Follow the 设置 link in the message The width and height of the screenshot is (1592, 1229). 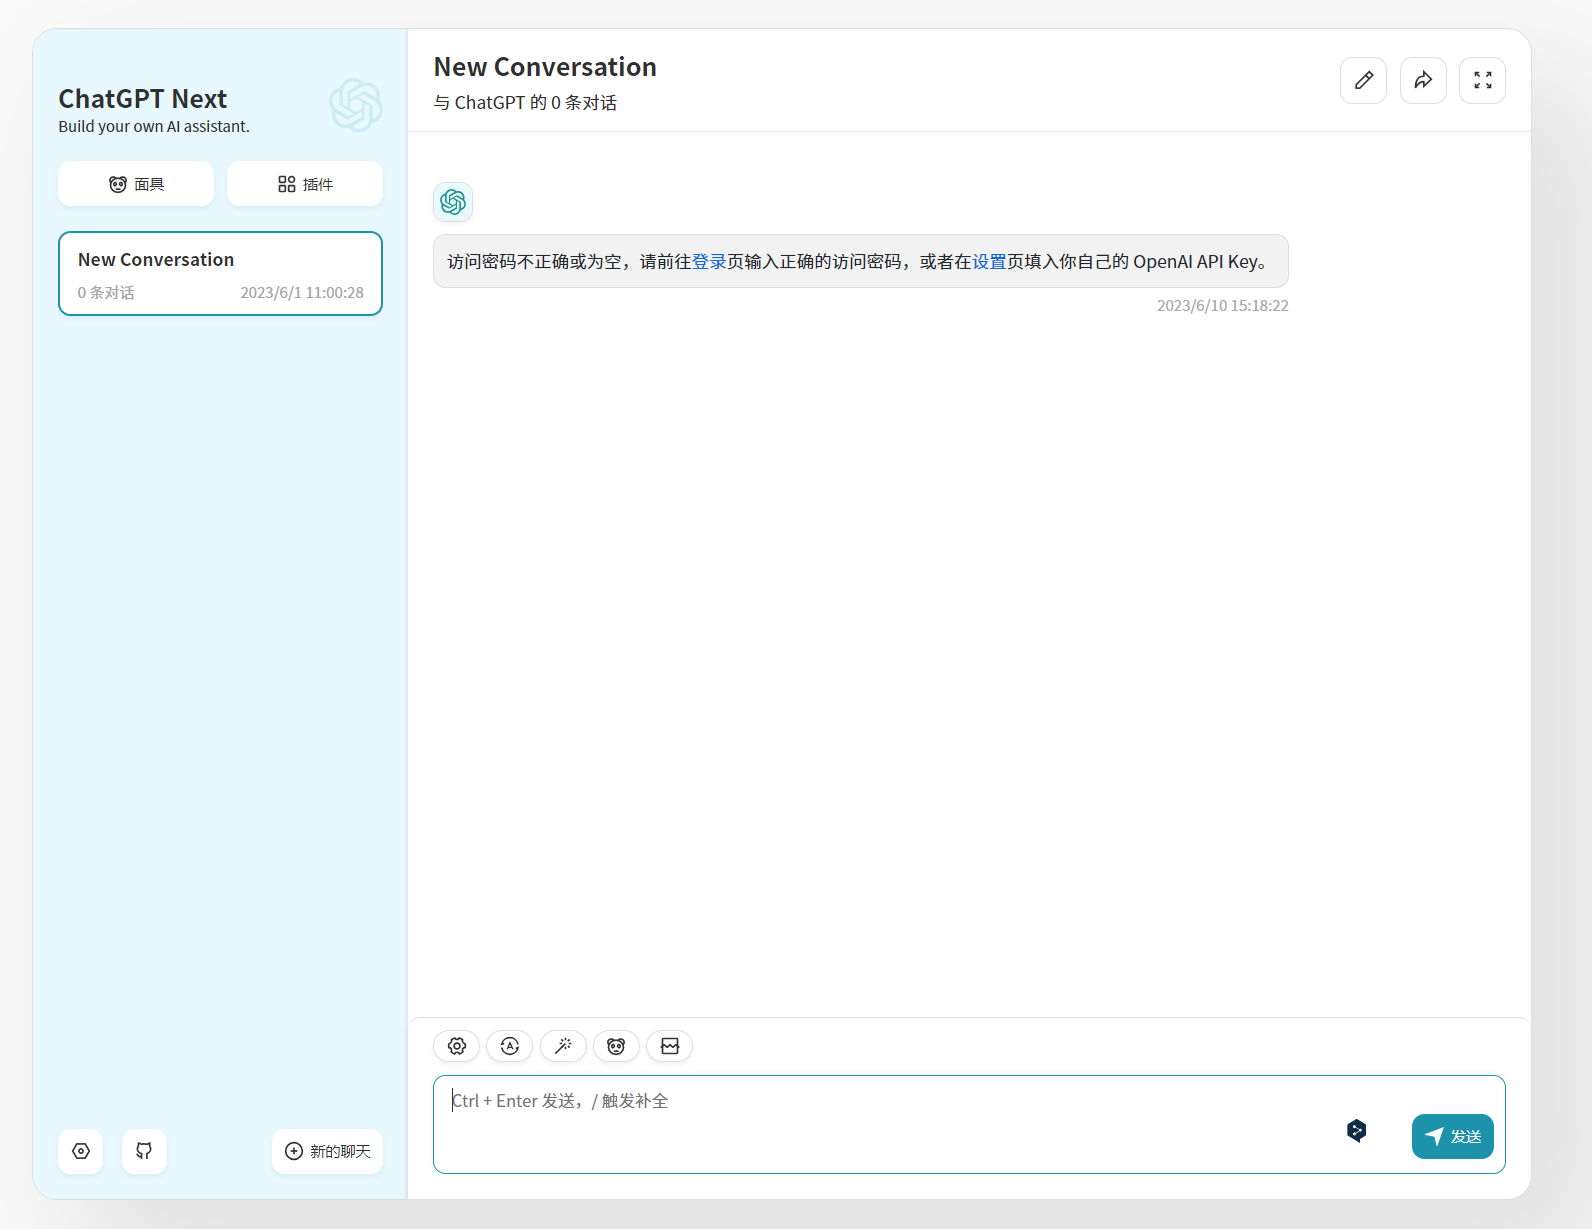(x=989, y=262)
